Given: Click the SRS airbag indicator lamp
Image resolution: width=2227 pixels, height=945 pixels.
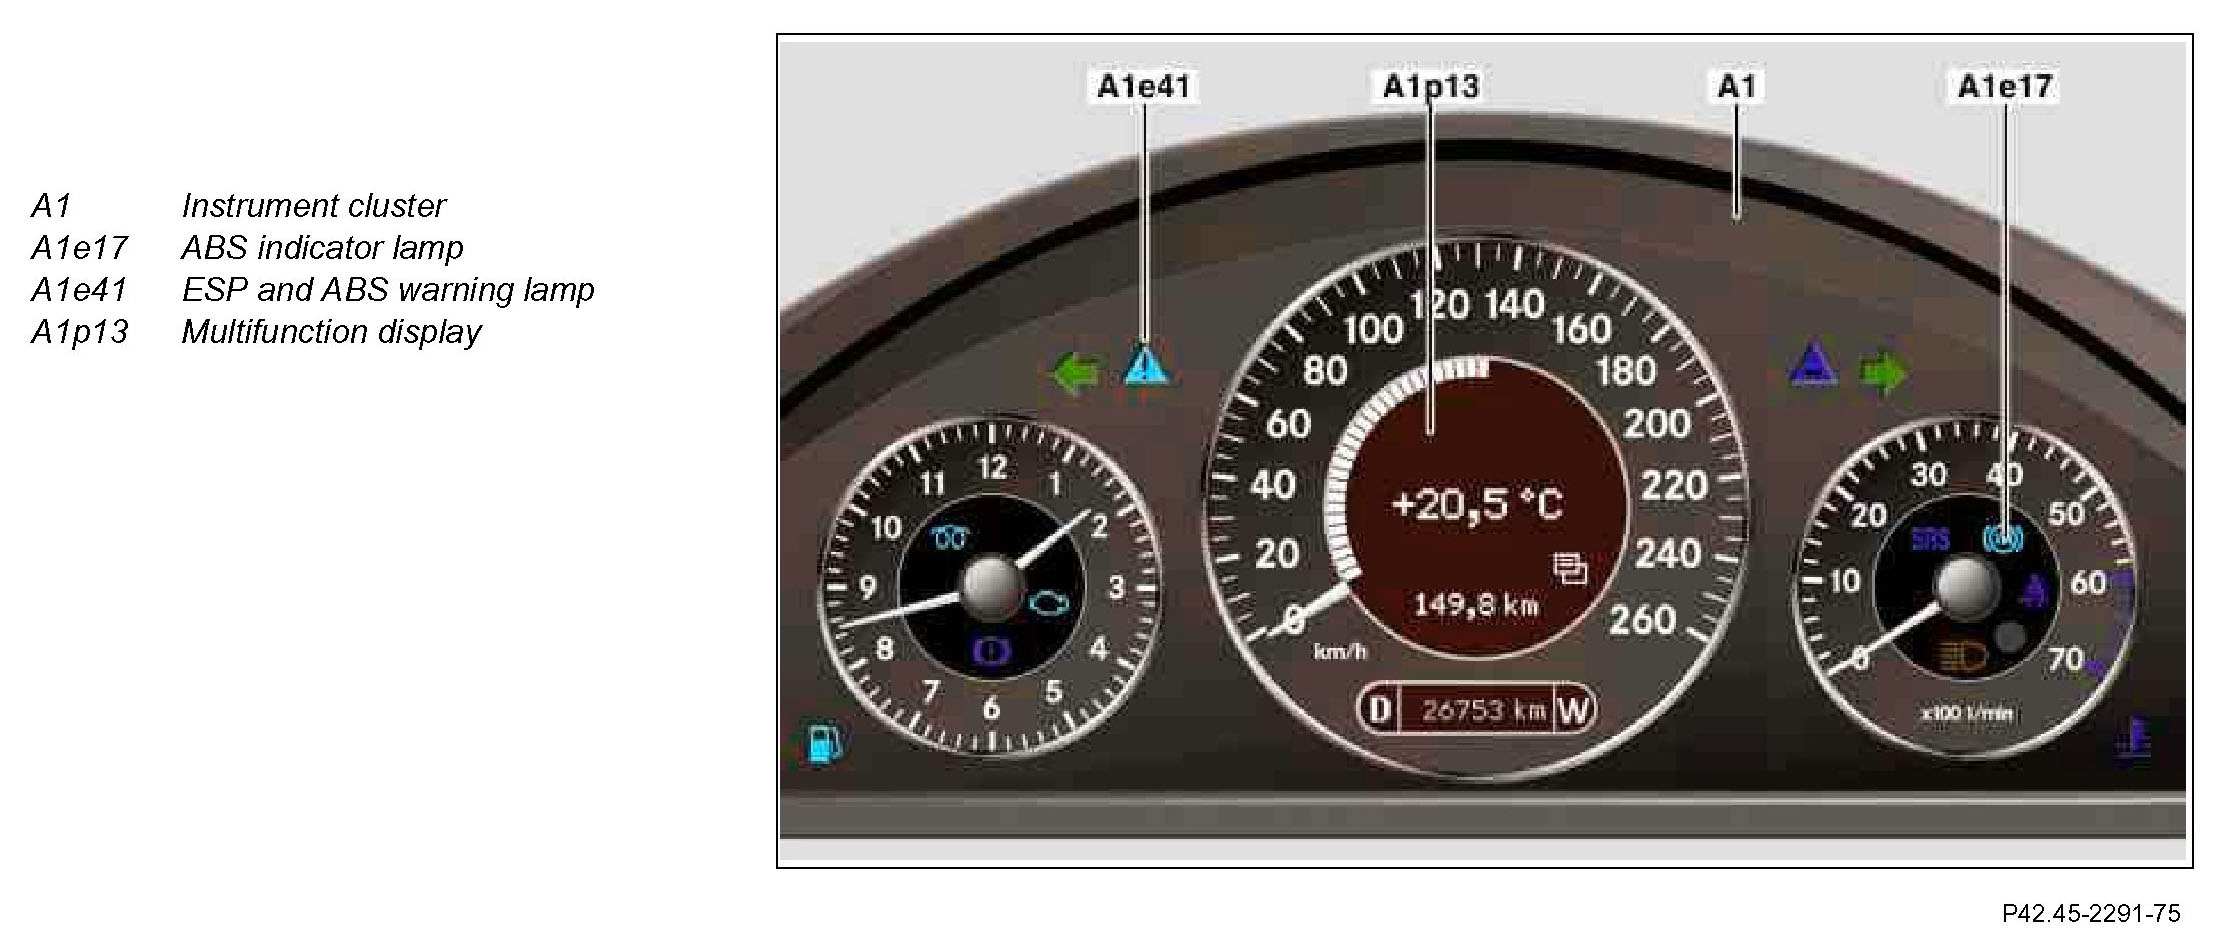Looking at the screenshot, I should click(x=1930, y=539).
